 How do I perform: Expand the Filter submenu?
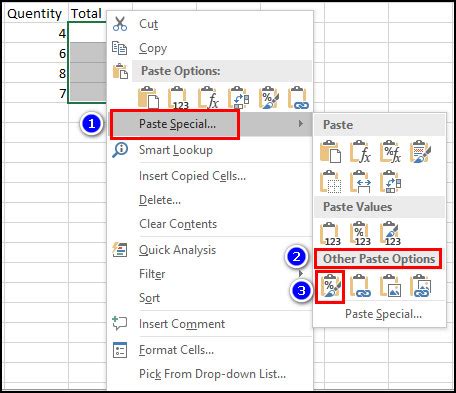[210, 274]
